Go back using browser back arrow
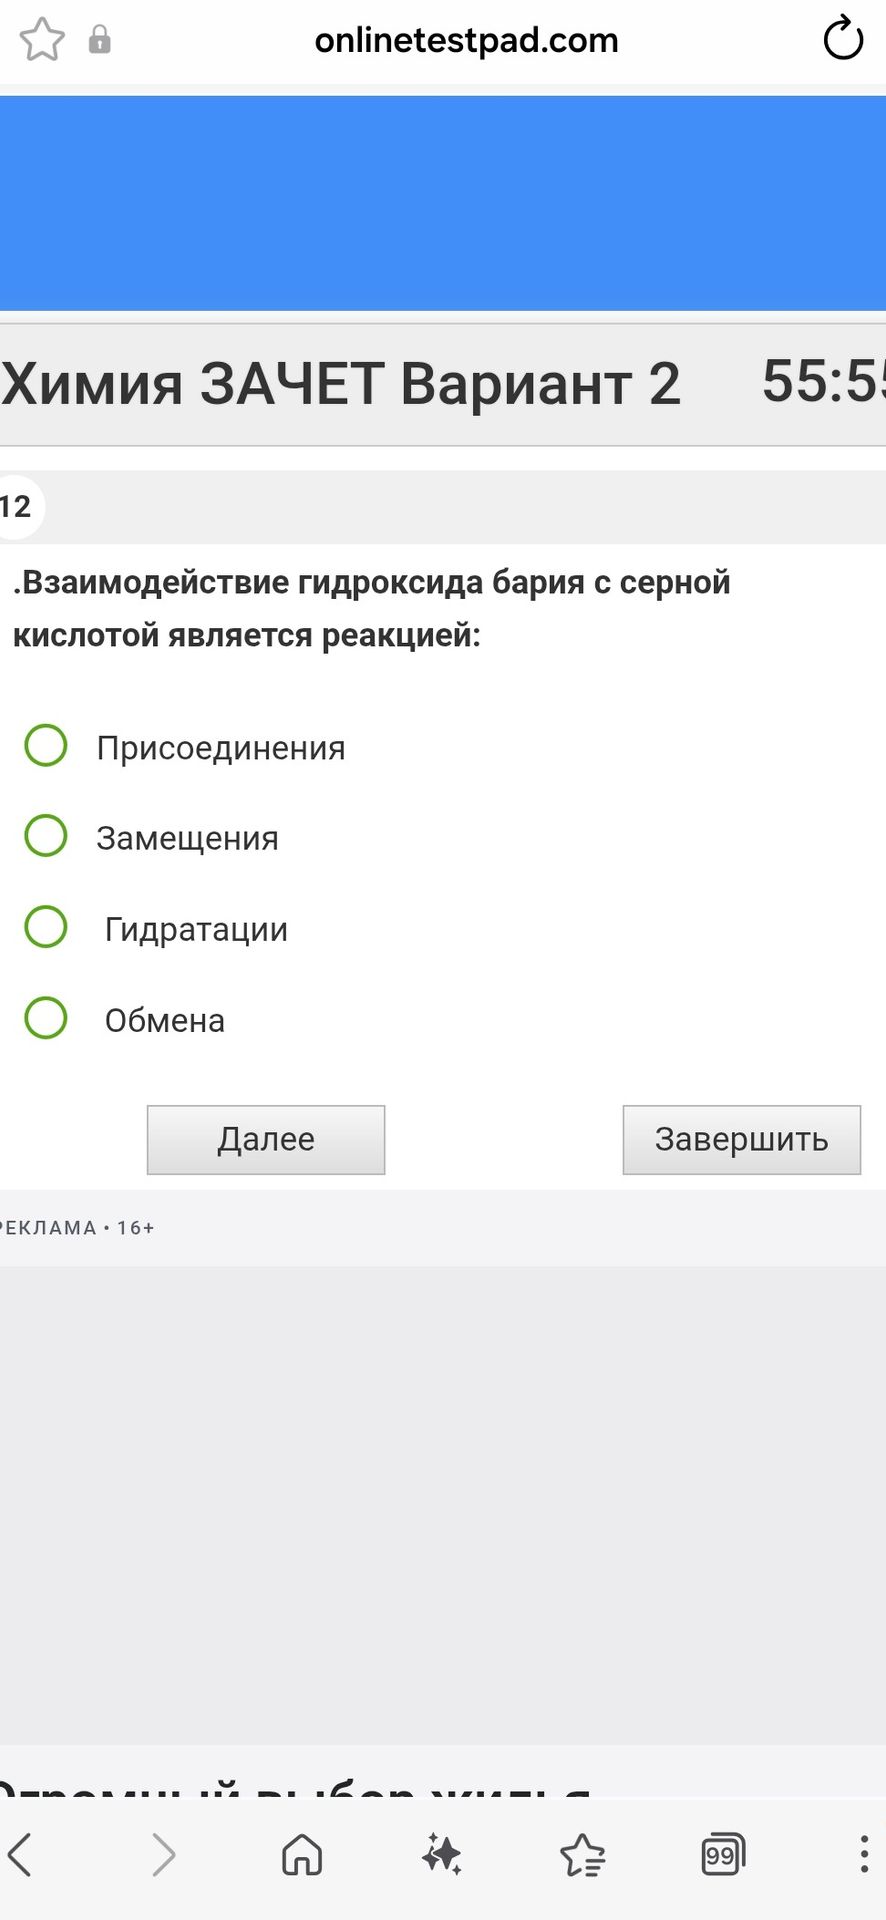The height and width of the screenshot is (1920, 886). pos(21,1855)
